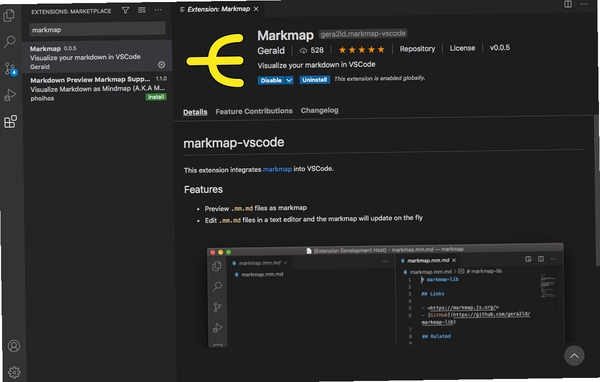The width and height of the screenshot is (600, 382).
Task: Open the Repository link
Action: pyautogui.click(x=417, y=49)
